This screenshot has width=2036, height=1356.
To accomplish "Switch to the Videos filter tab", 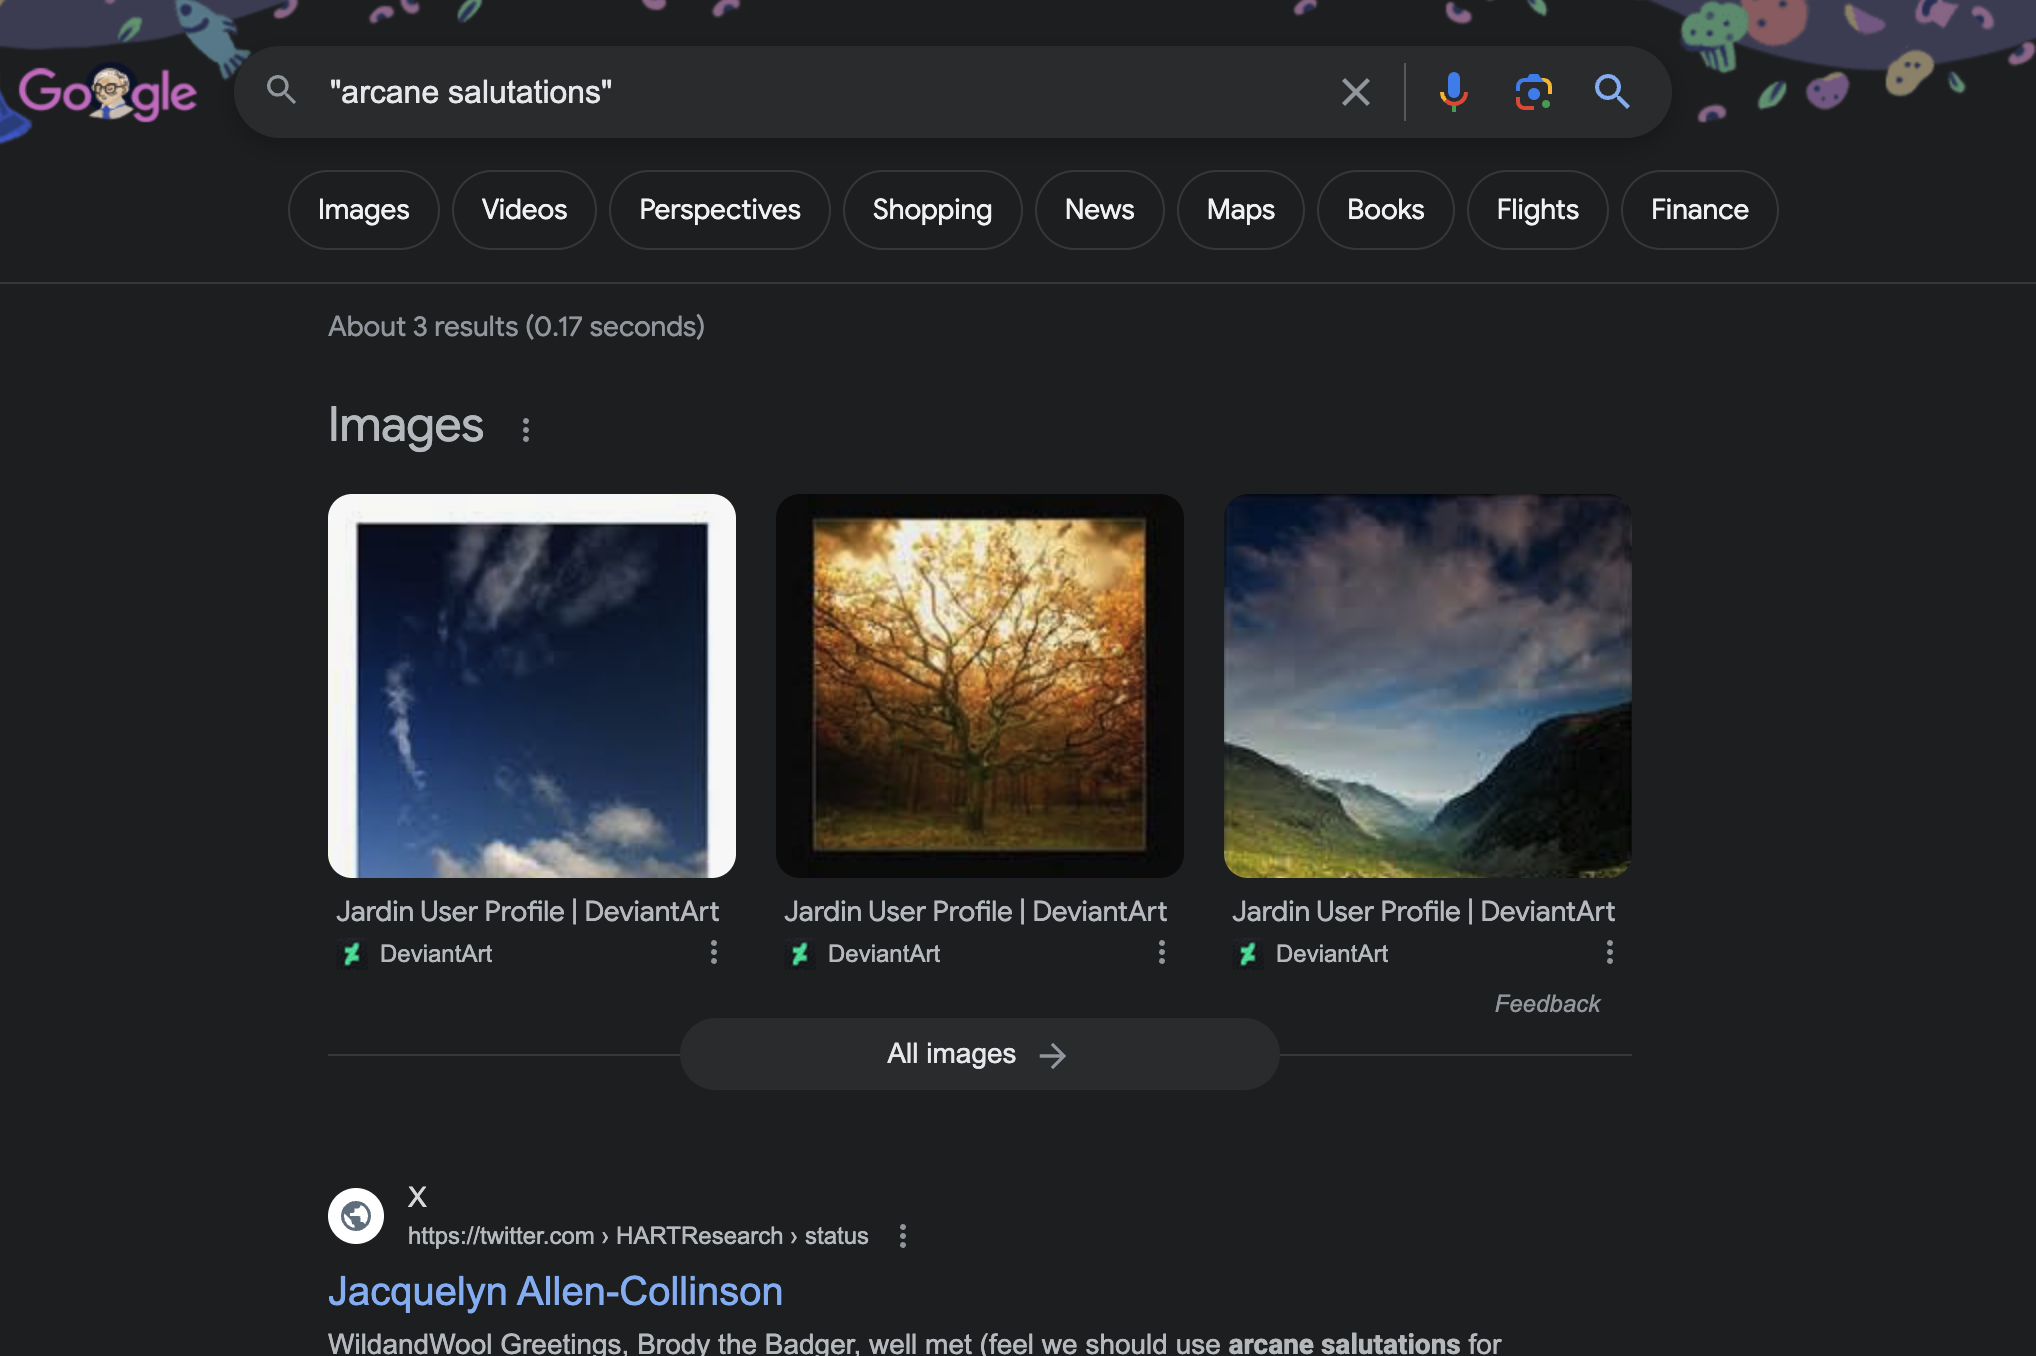I will 524,210.
